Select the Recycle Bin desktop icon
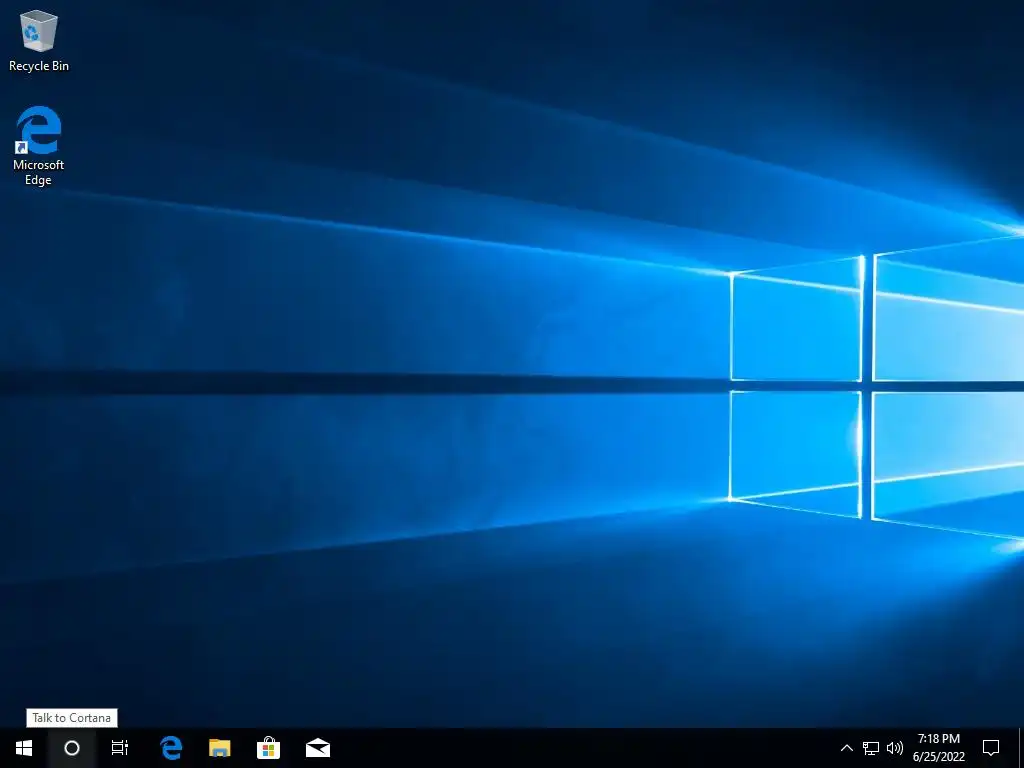Screen dimensions: 1024x768 (39, 40)
